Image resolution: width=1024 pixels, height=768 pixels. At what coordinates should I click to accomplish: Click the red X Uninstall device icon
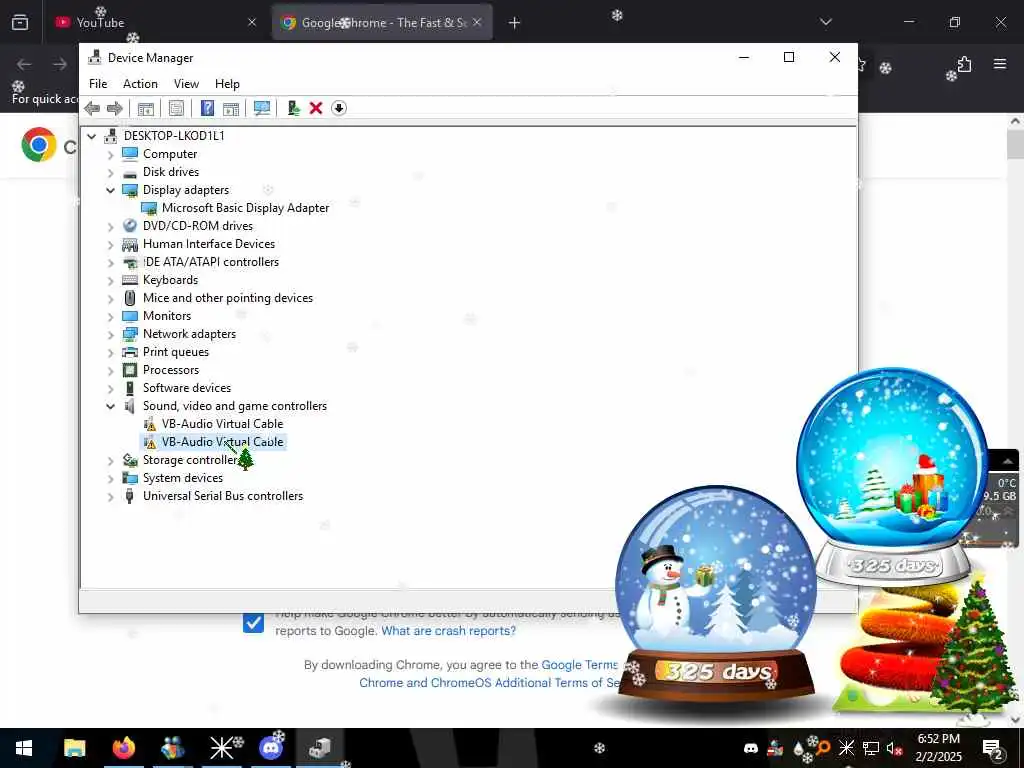tap(316, 108)
